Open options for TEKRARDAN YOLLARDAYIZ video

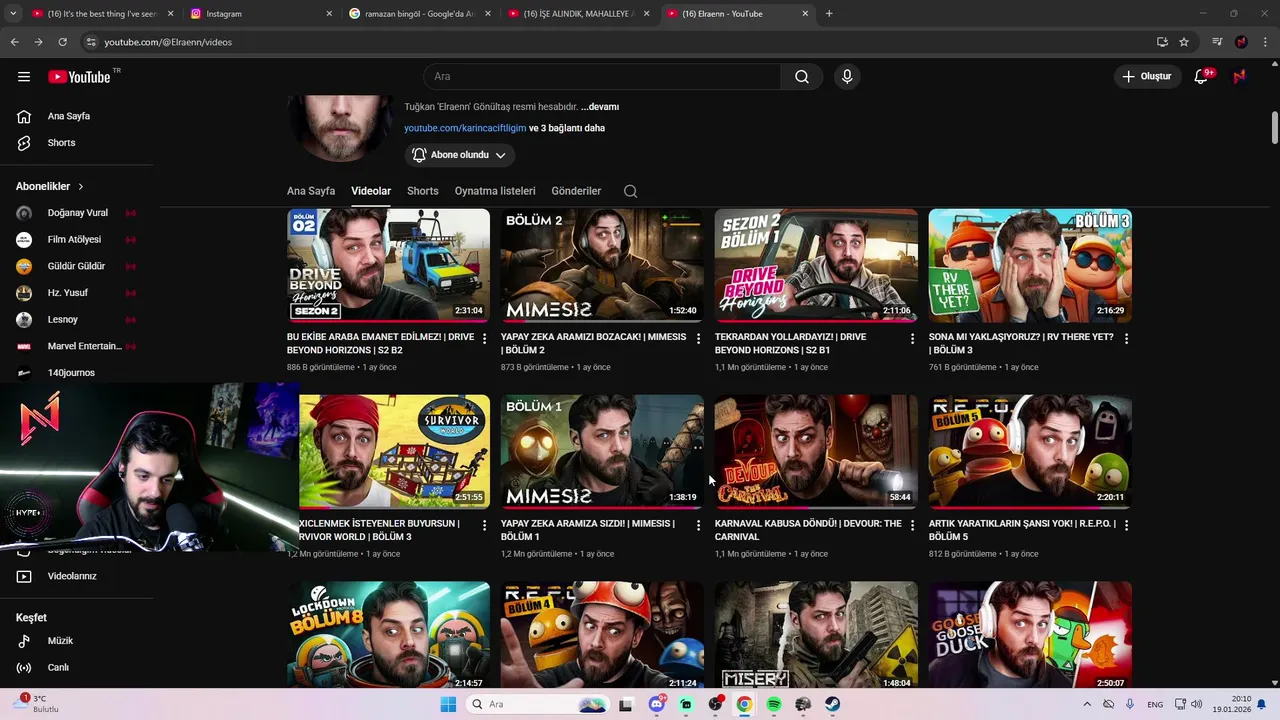pyautogui.click(x=912, y=339)
